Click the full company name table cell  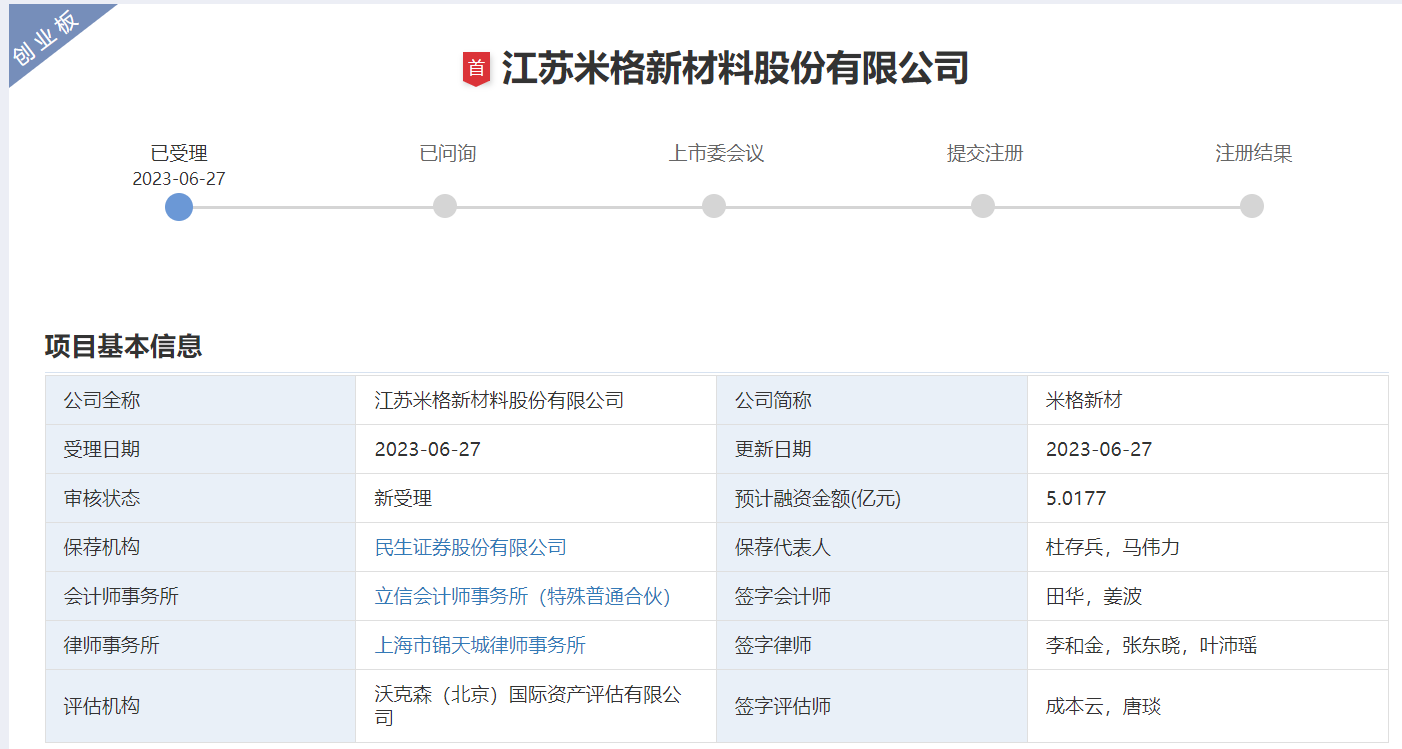point(536,400)
